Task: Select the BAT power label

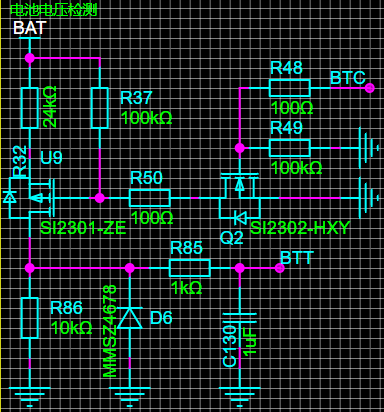Action: [29, 28]
